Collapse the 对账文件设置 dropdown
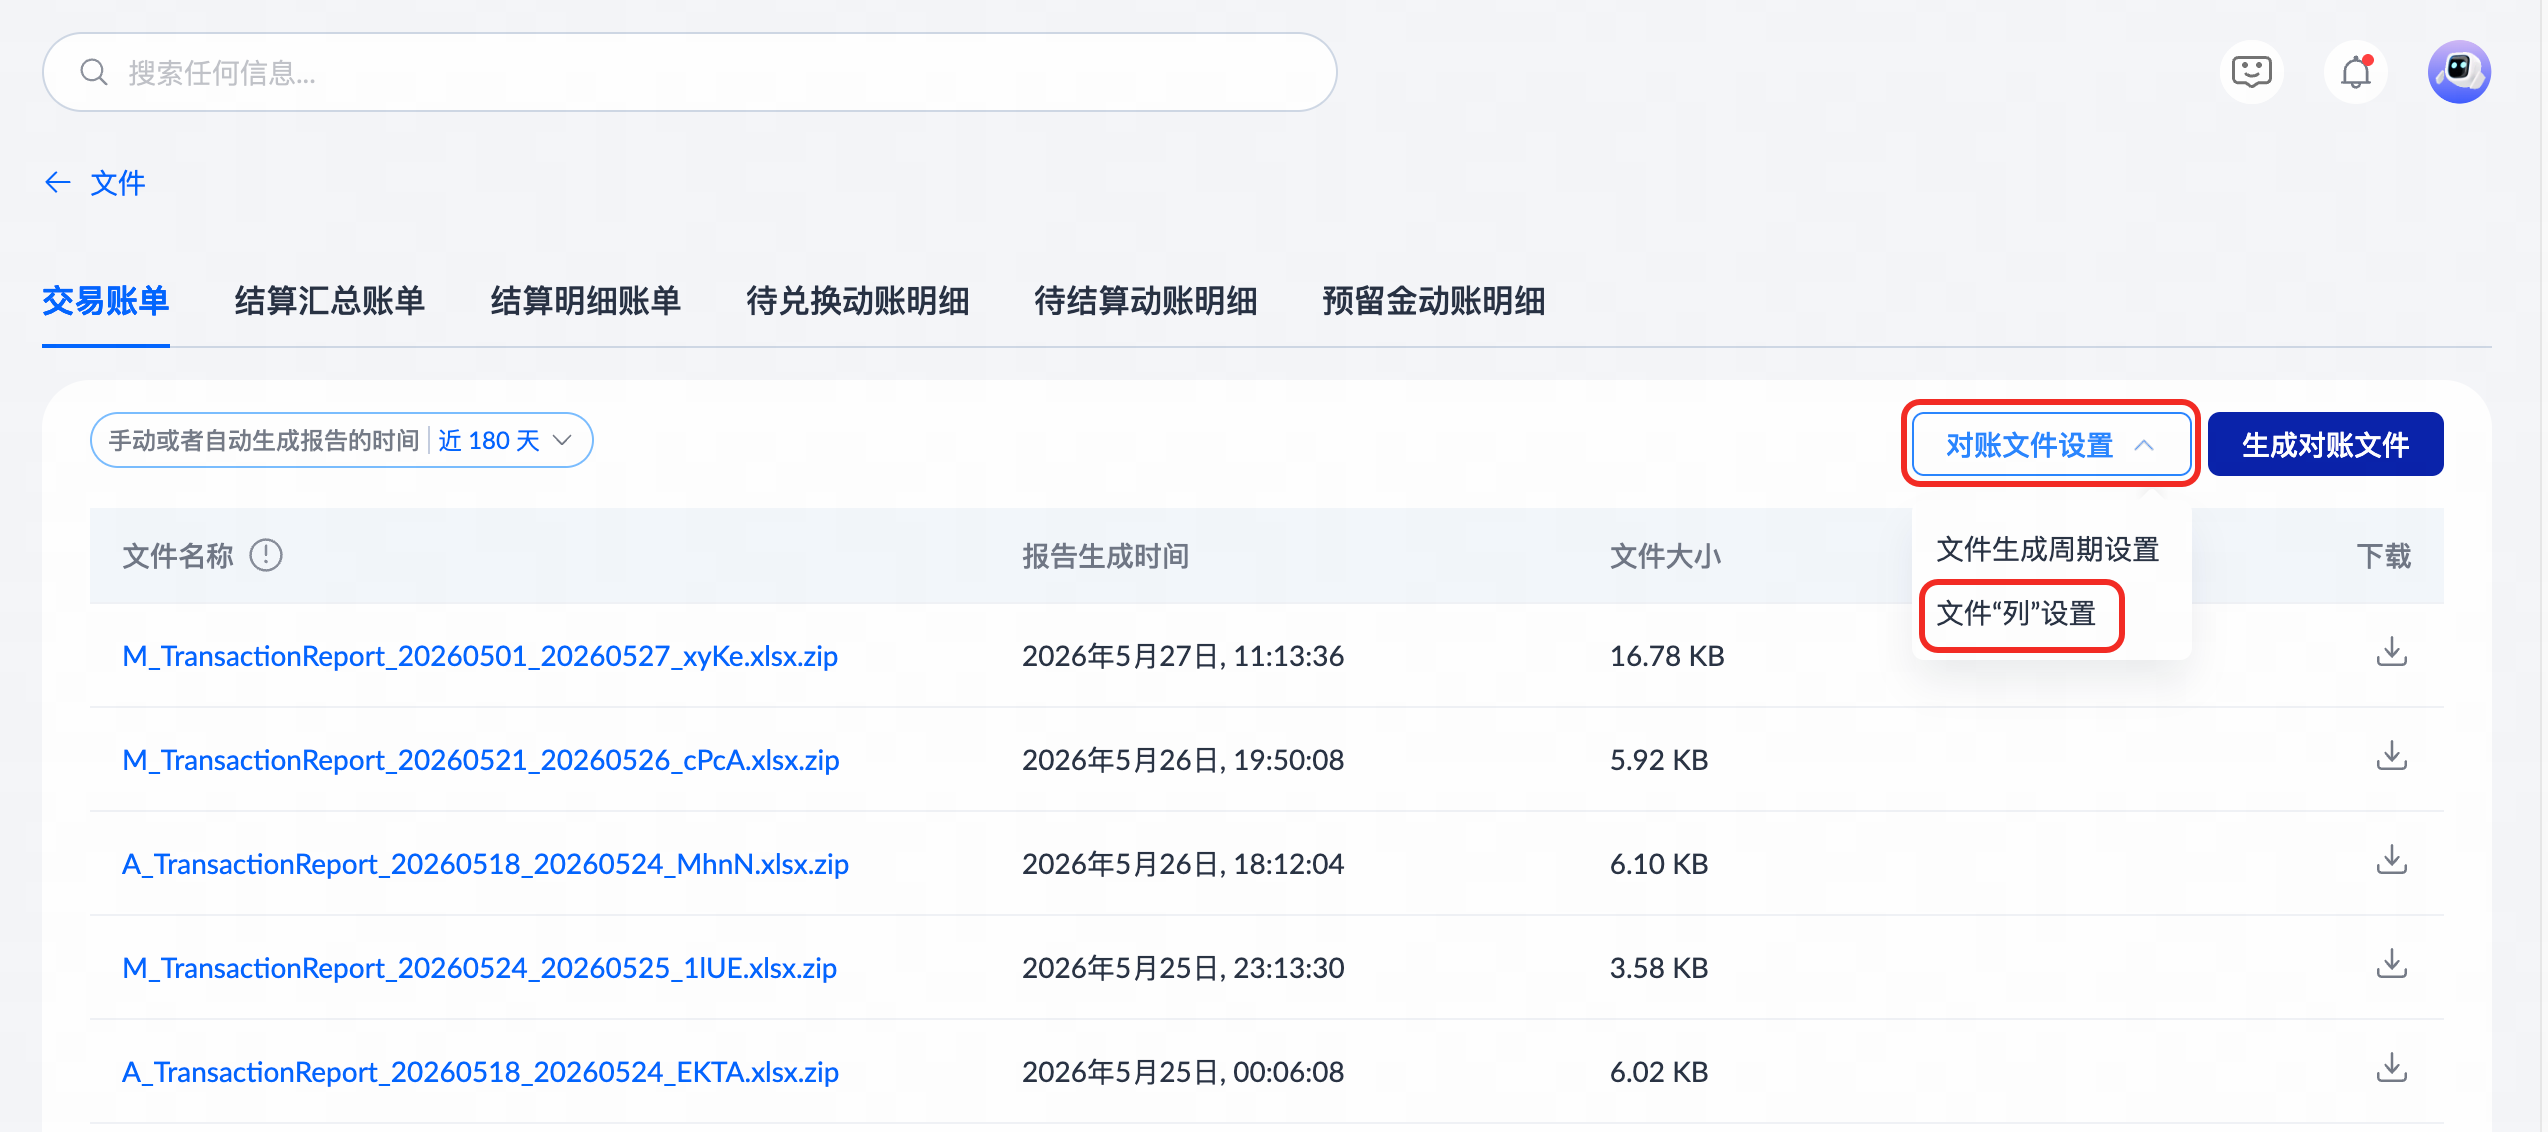Screen dimensions: 2548x1132 coord(2051,444)
